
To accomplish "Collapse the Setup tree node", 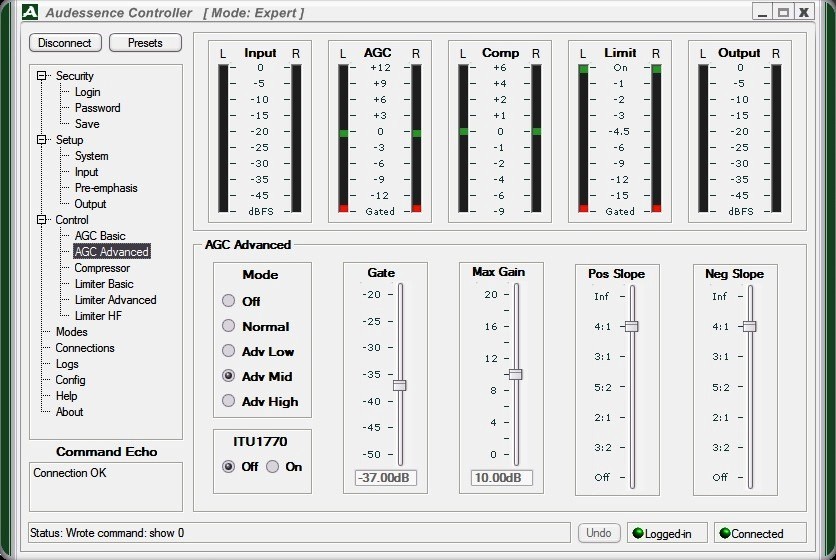I will click(42, 140).
